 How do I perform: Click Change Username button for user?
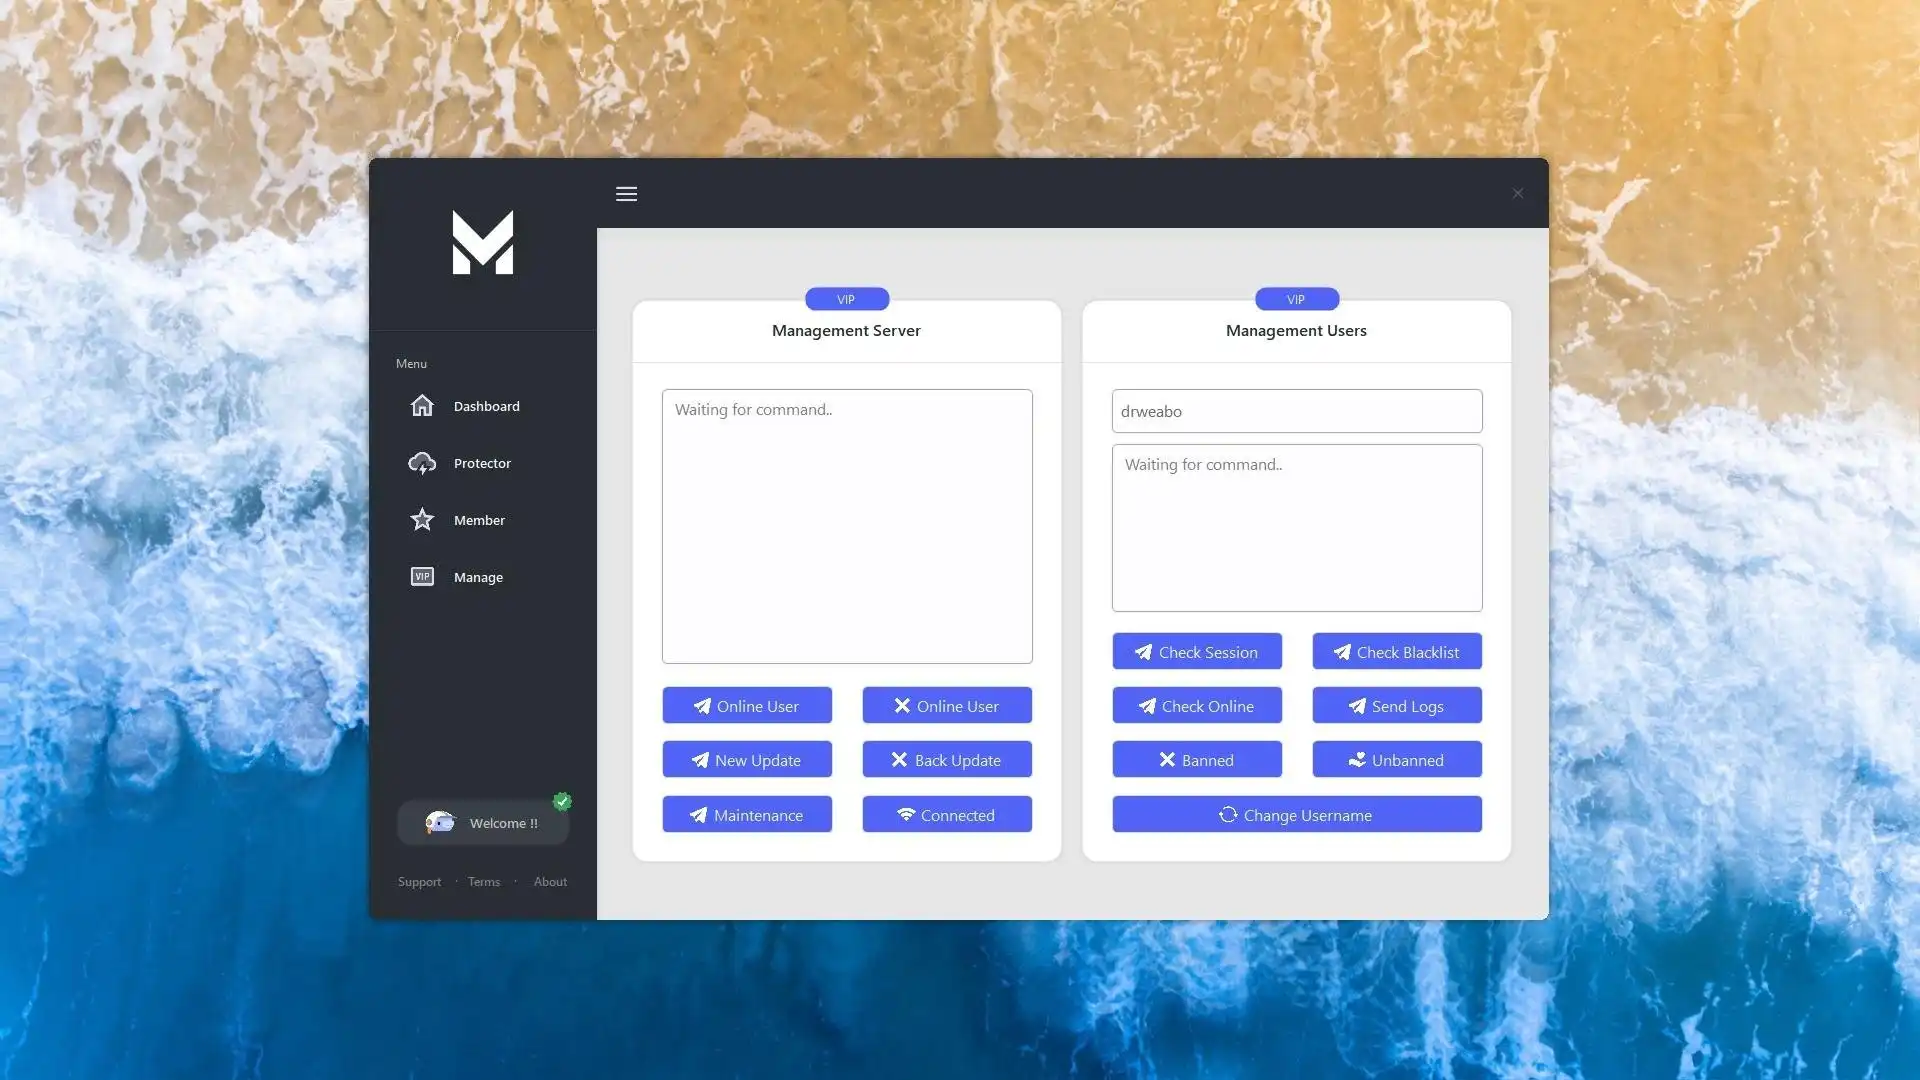pos(1296,814)
